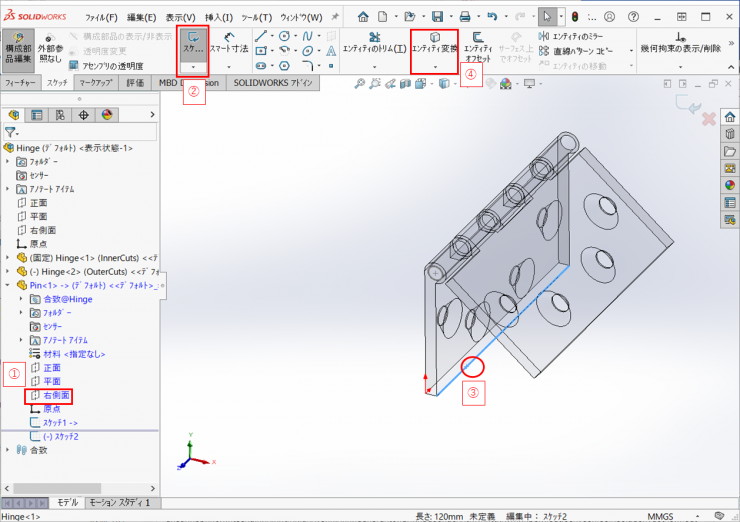
Task: Select the 右側面 plane under Pin<1>
Action: coord(57,395)
